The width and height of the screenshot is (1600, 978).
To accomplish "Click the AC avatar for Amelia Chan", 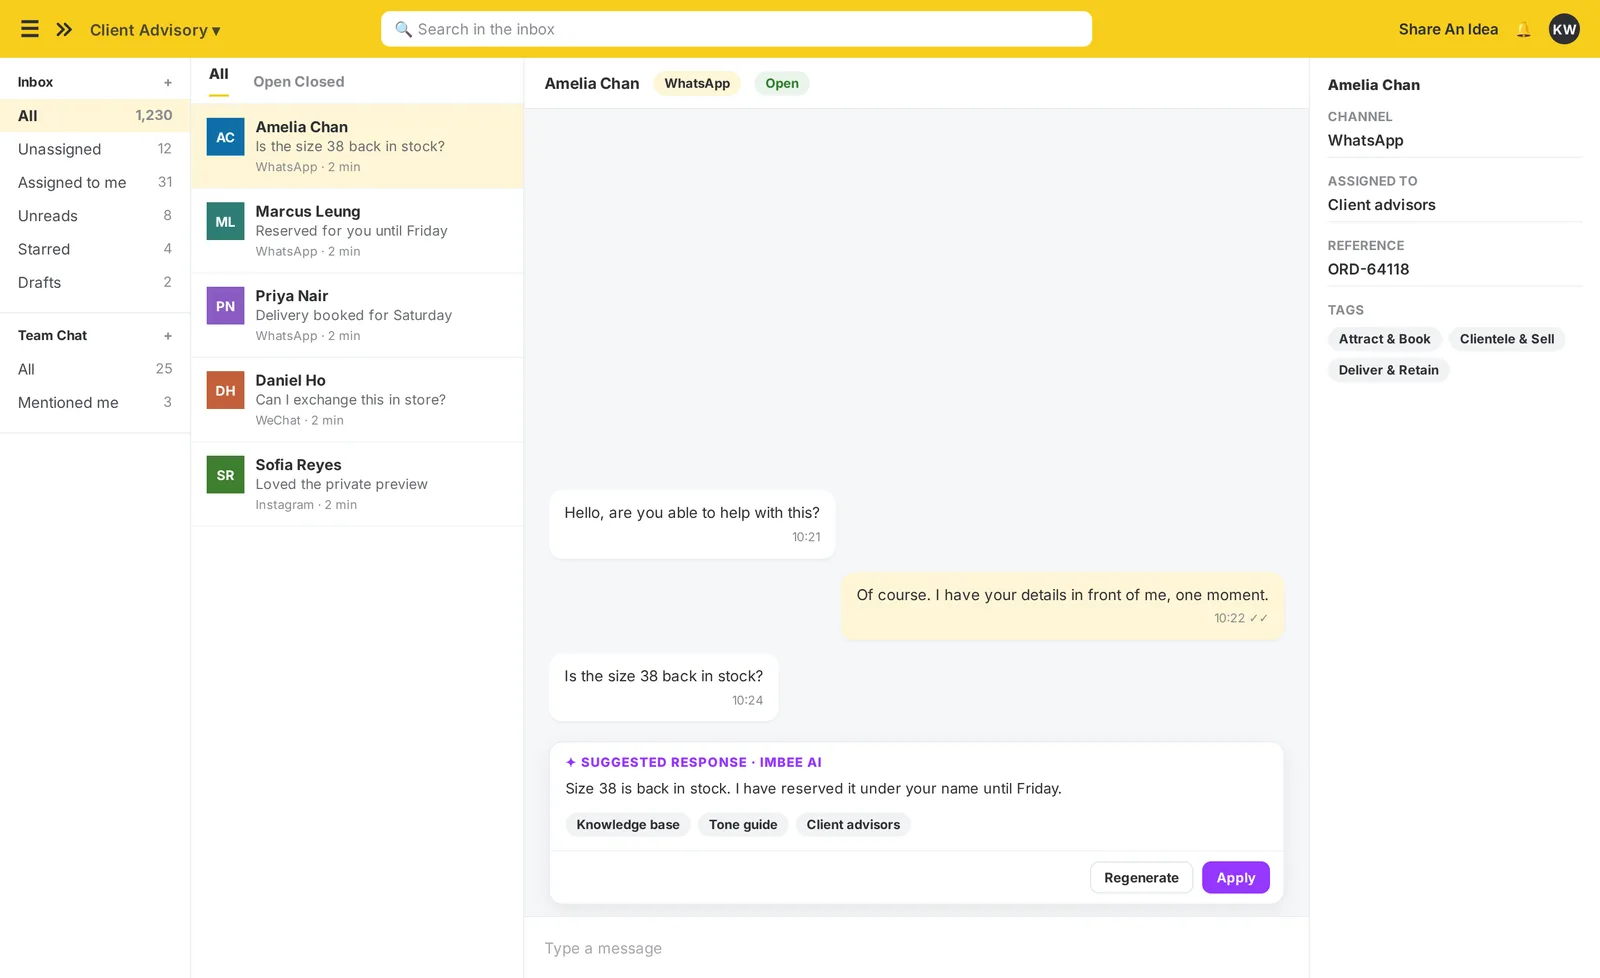I will point(225,137).
